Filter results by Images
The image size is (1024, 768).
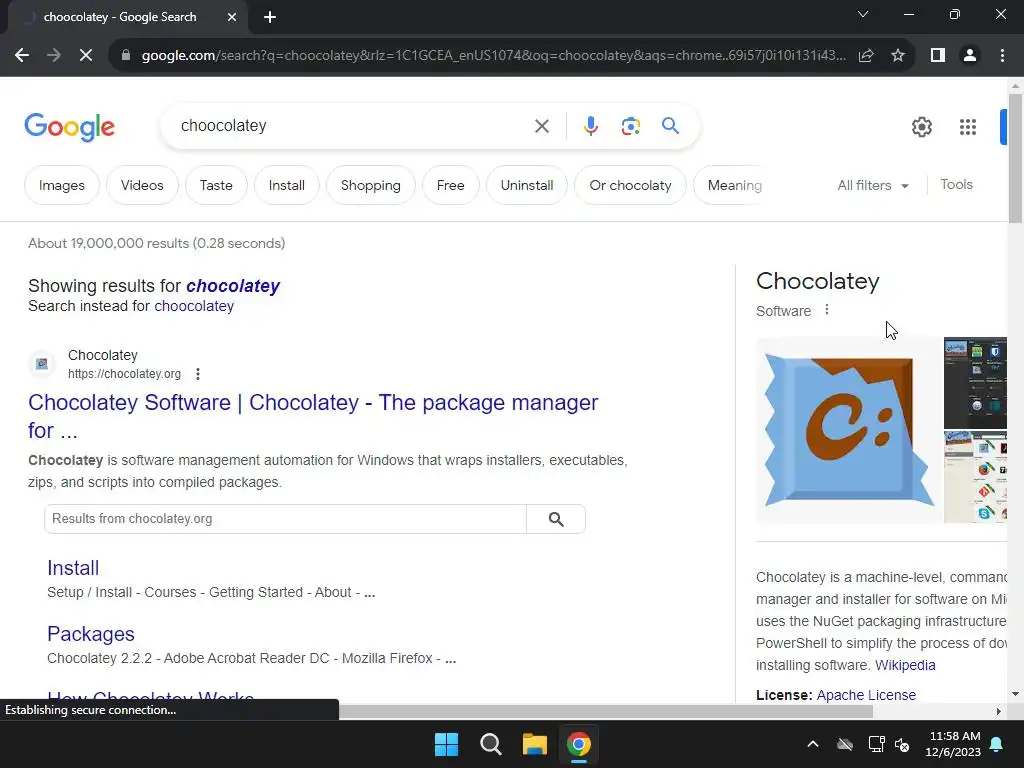(61, 185)
